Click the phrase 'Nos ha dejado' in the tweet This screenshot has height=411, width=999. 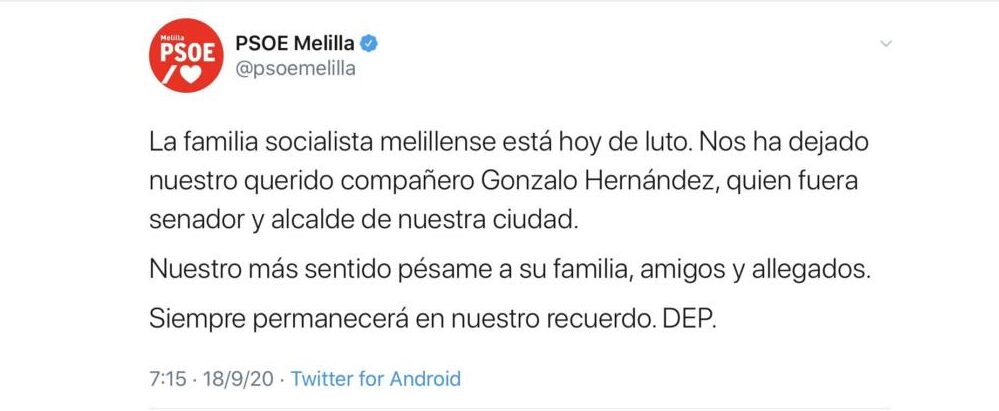(784, 142)
